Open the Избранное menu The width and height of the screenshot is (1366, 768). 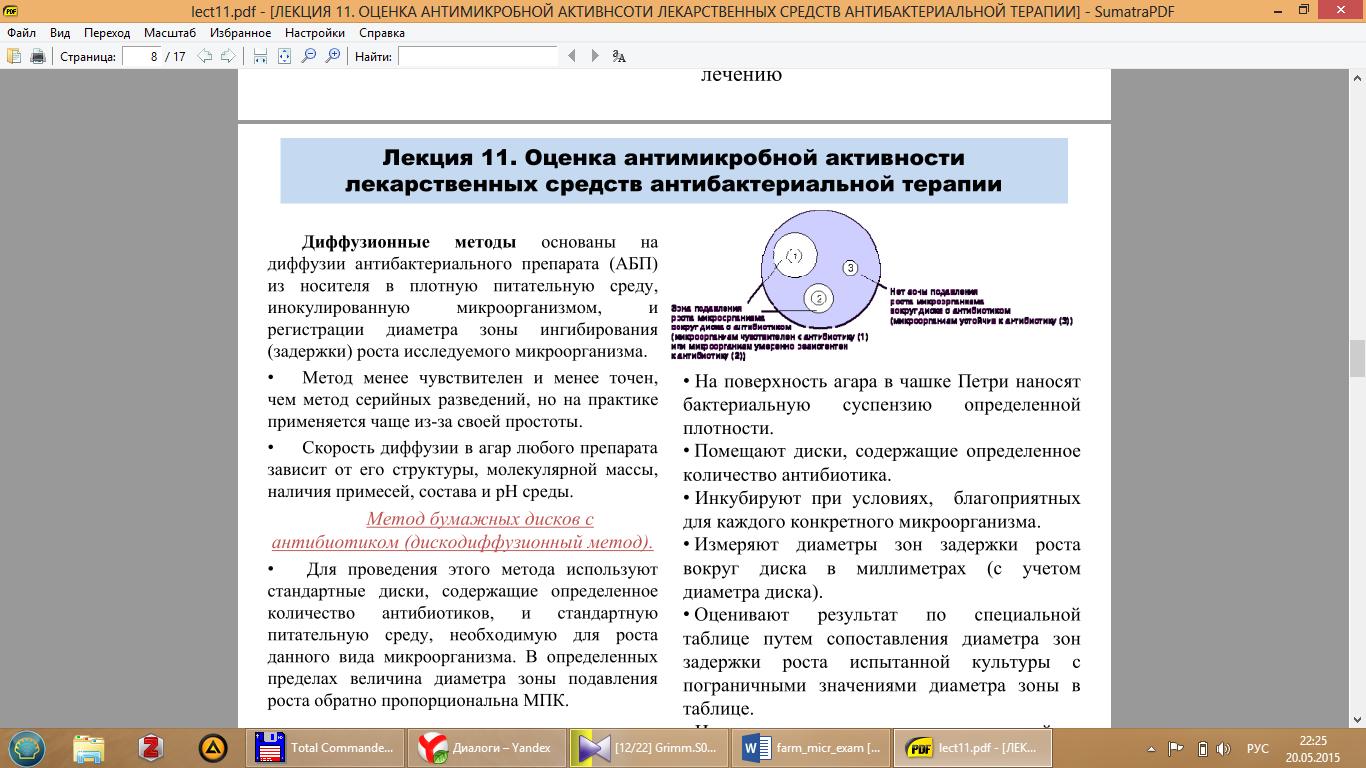coord(241,33)
